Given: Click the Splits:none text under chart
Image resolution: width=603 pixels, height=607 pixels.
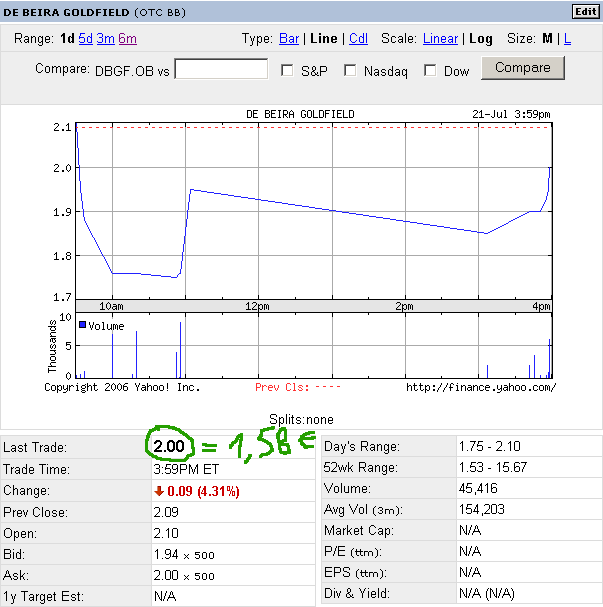Looking at the screenshot, I should [x=301, y=420].
